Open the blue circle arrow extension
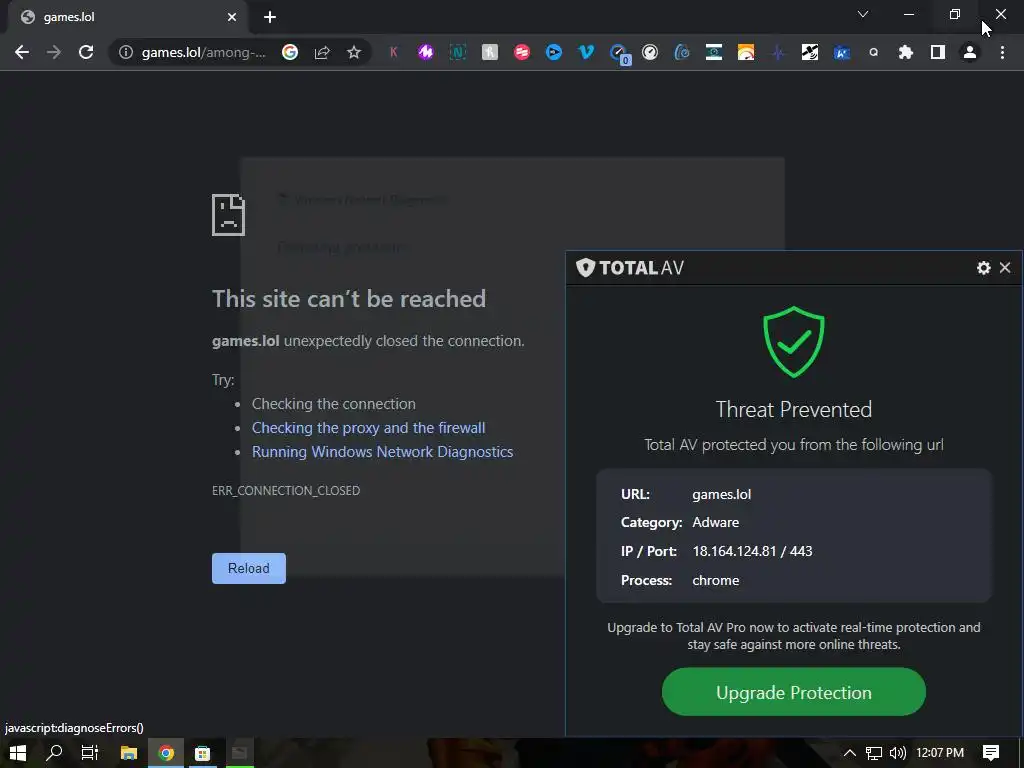1024x768 pixels. click(554, 52)
